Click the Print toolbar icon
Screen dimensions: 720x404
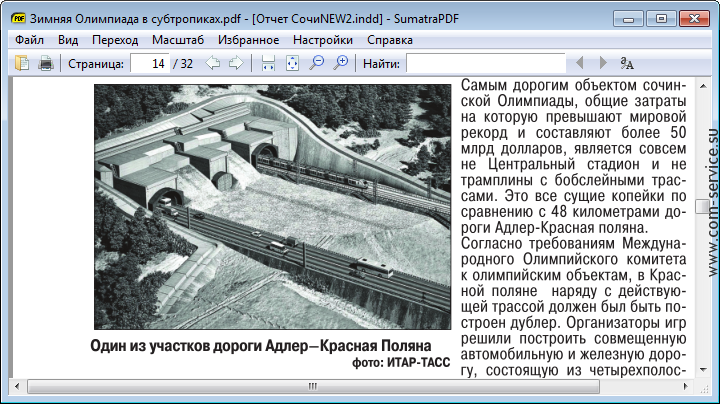(x=45, y=63)
